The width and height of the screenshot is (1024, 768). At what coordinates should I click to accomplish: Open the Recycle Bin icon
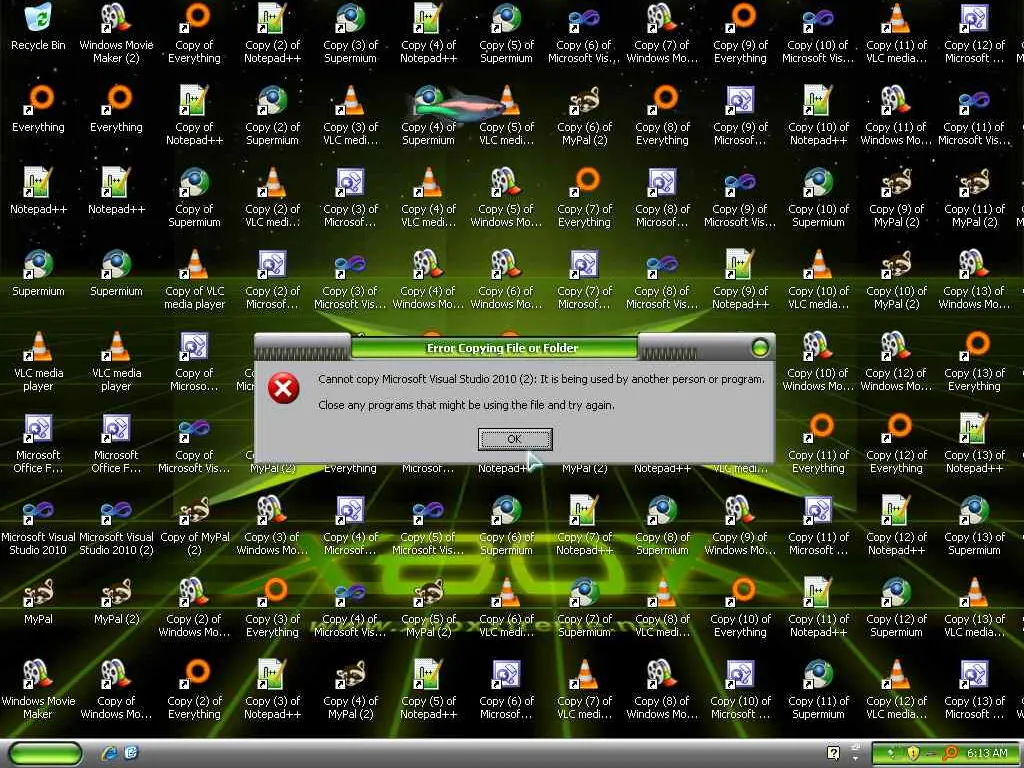[x=38, y=29]
